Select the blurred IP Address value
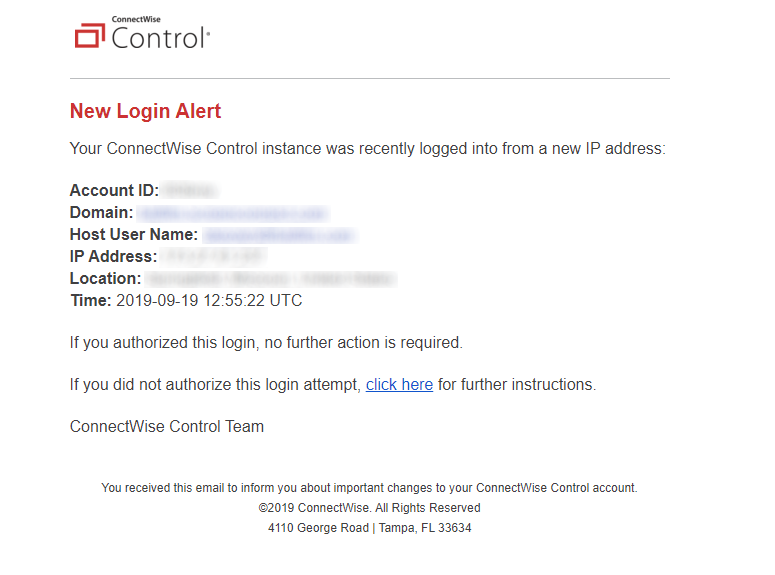775x575 pixels. point(214,257)
